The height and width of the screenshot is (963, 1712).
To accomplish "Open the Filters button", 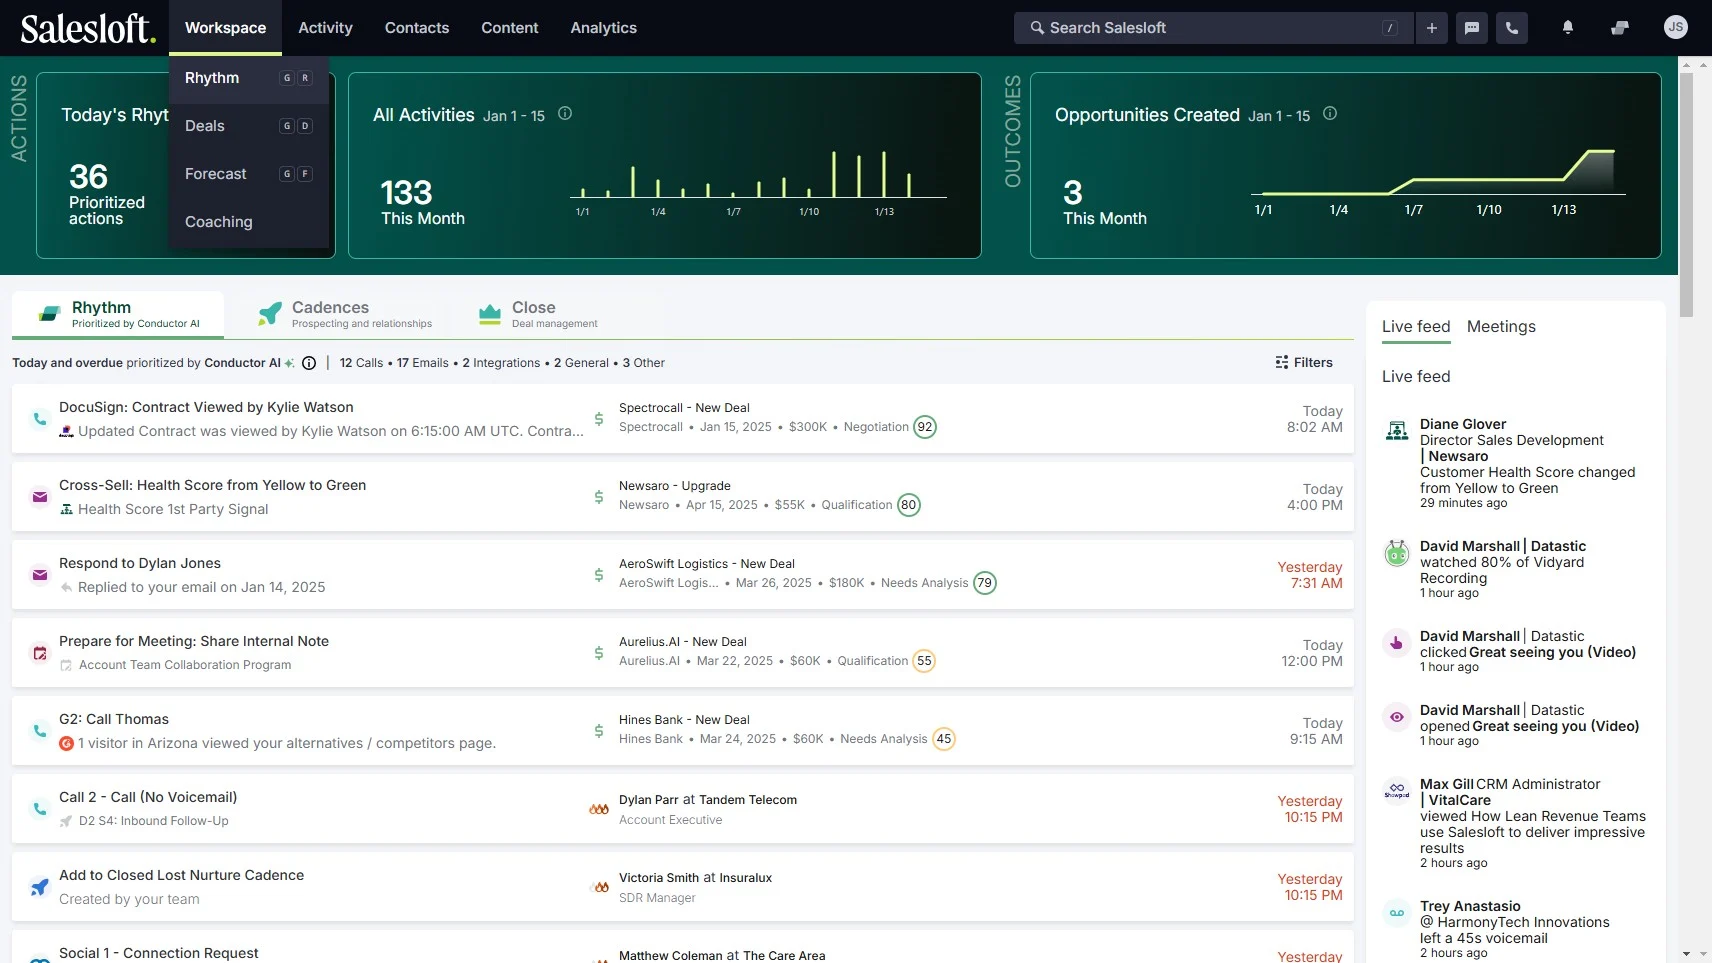I will point(1304,363).
